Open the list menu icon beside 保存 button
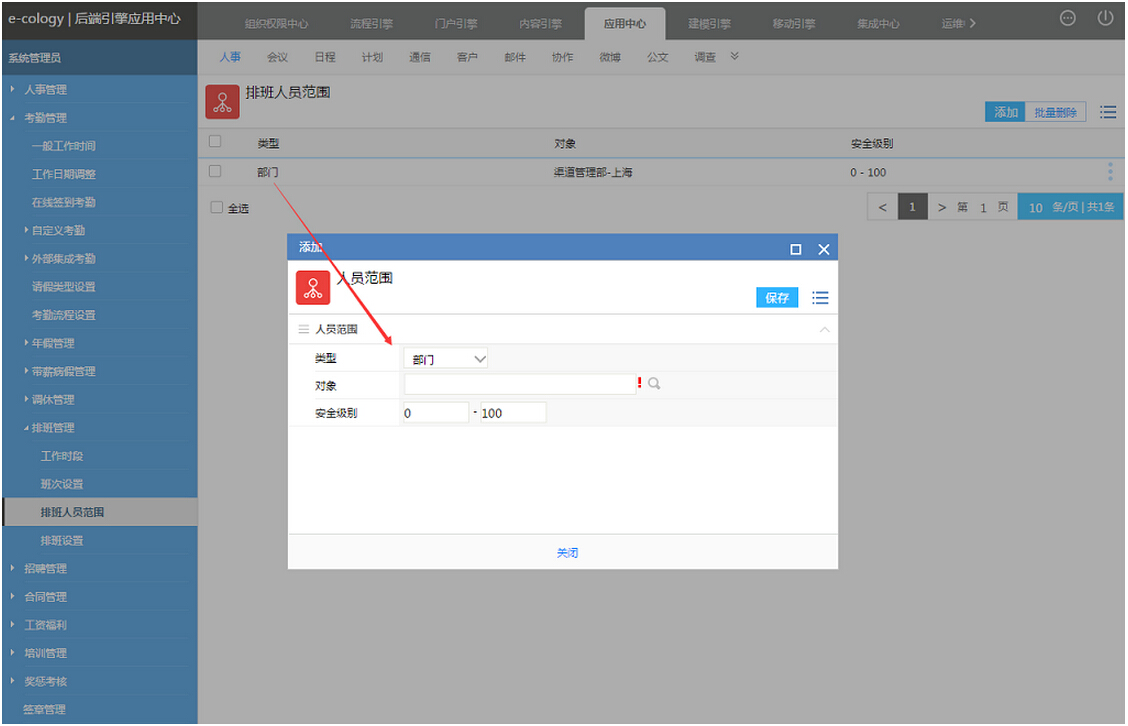The image size is (1128, 726). pos(820,298)
